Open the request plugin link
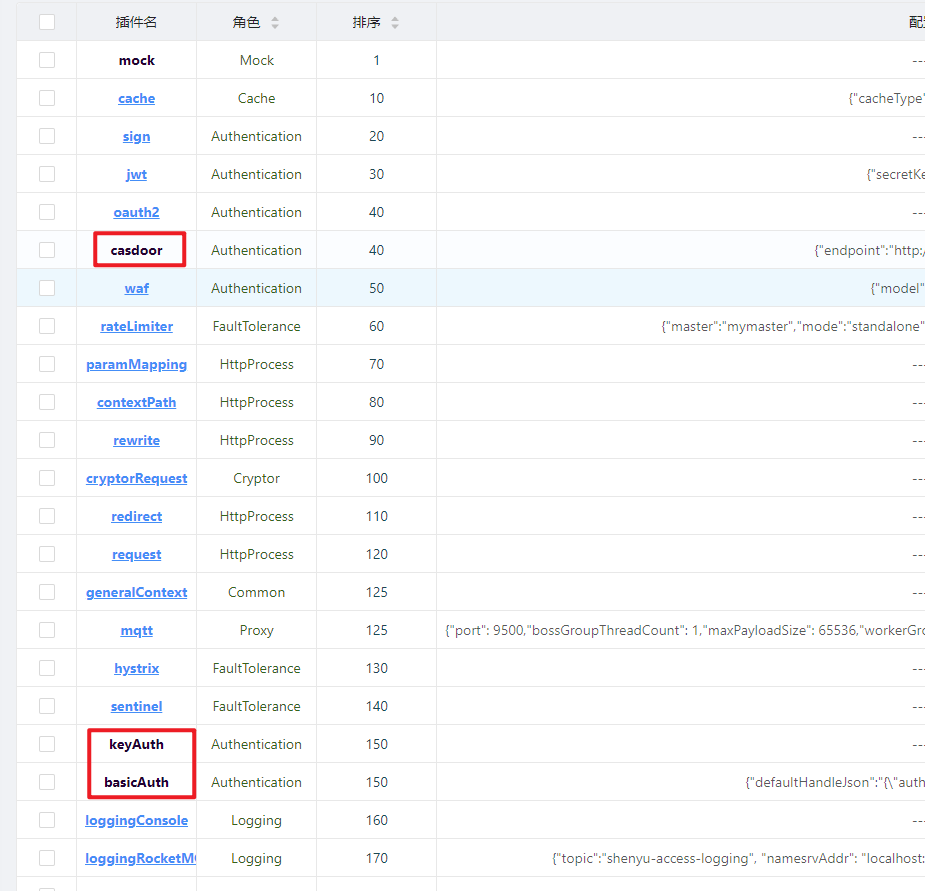925x891 pixels. [x=136, y=555]
